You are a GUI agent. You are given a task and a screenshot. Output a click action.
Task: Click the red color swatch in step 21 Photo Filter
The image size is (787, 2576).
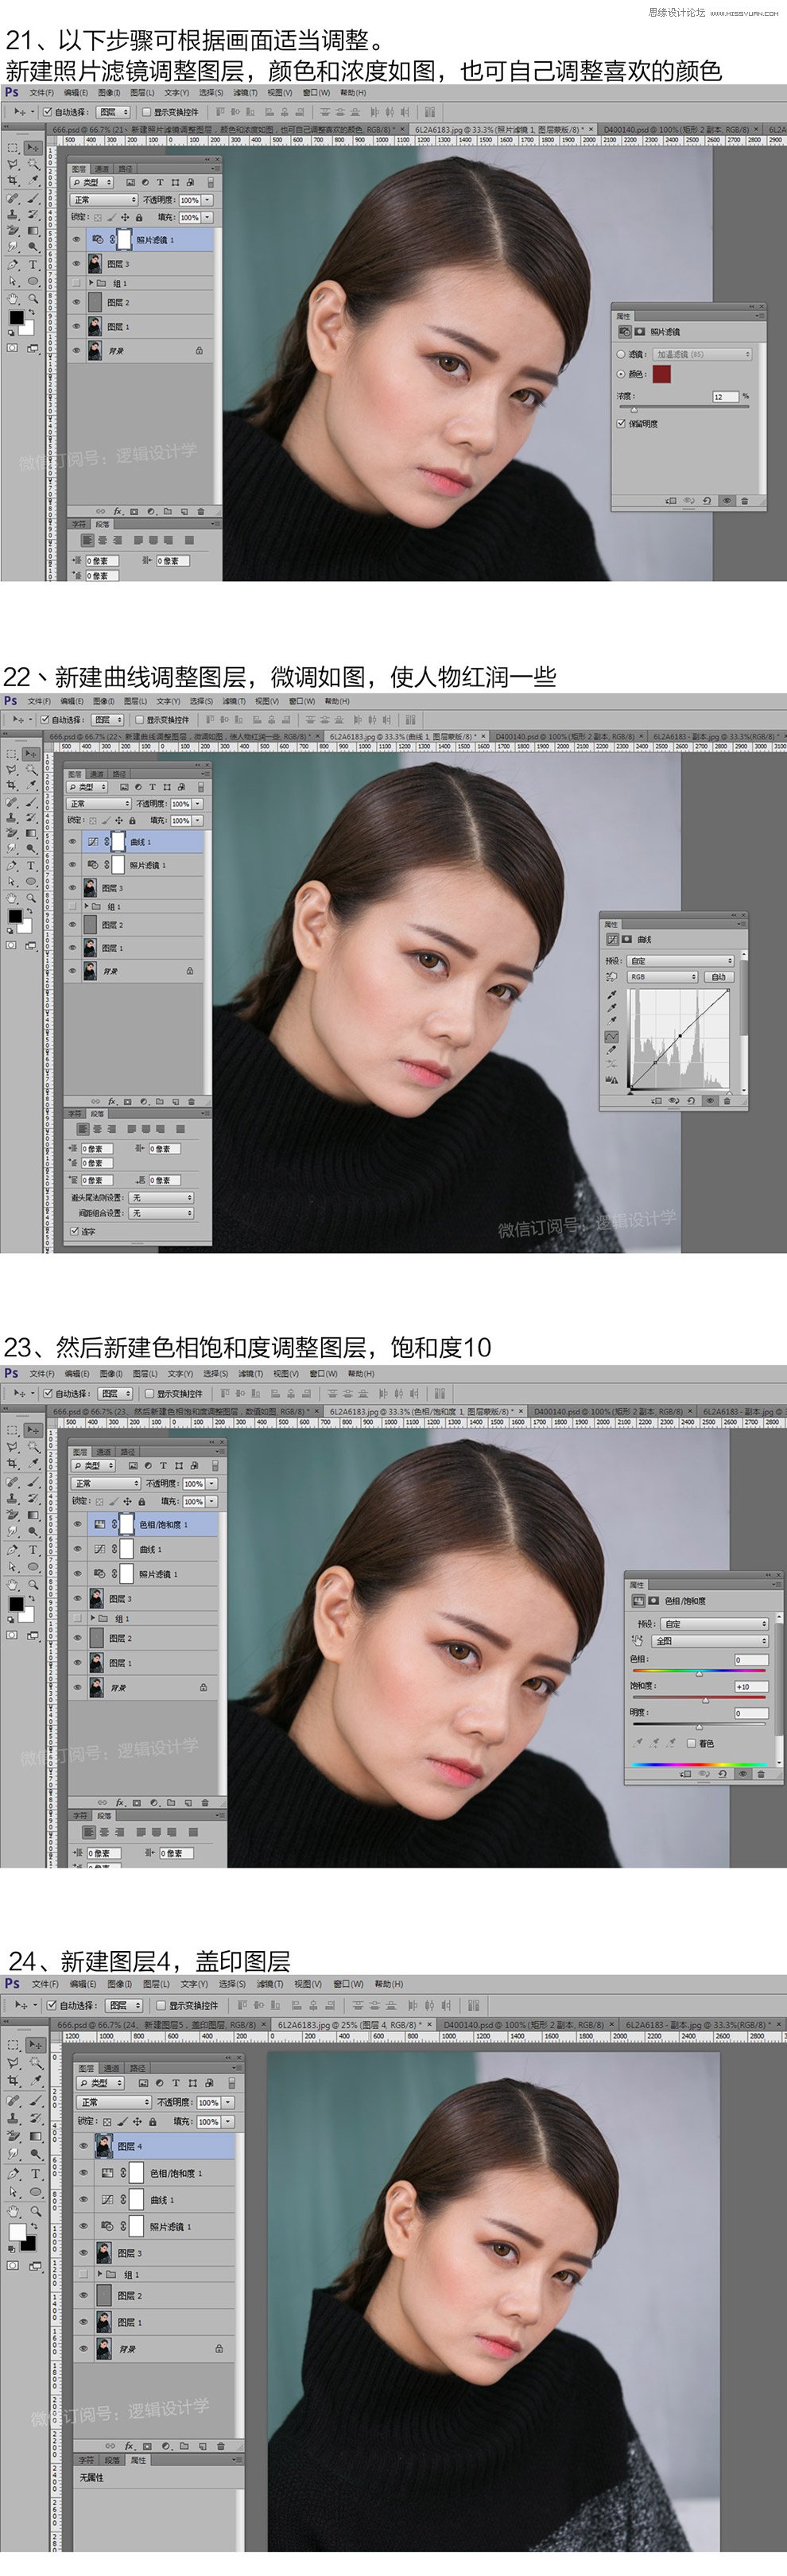pyautogui.click(x=662, y=374)
